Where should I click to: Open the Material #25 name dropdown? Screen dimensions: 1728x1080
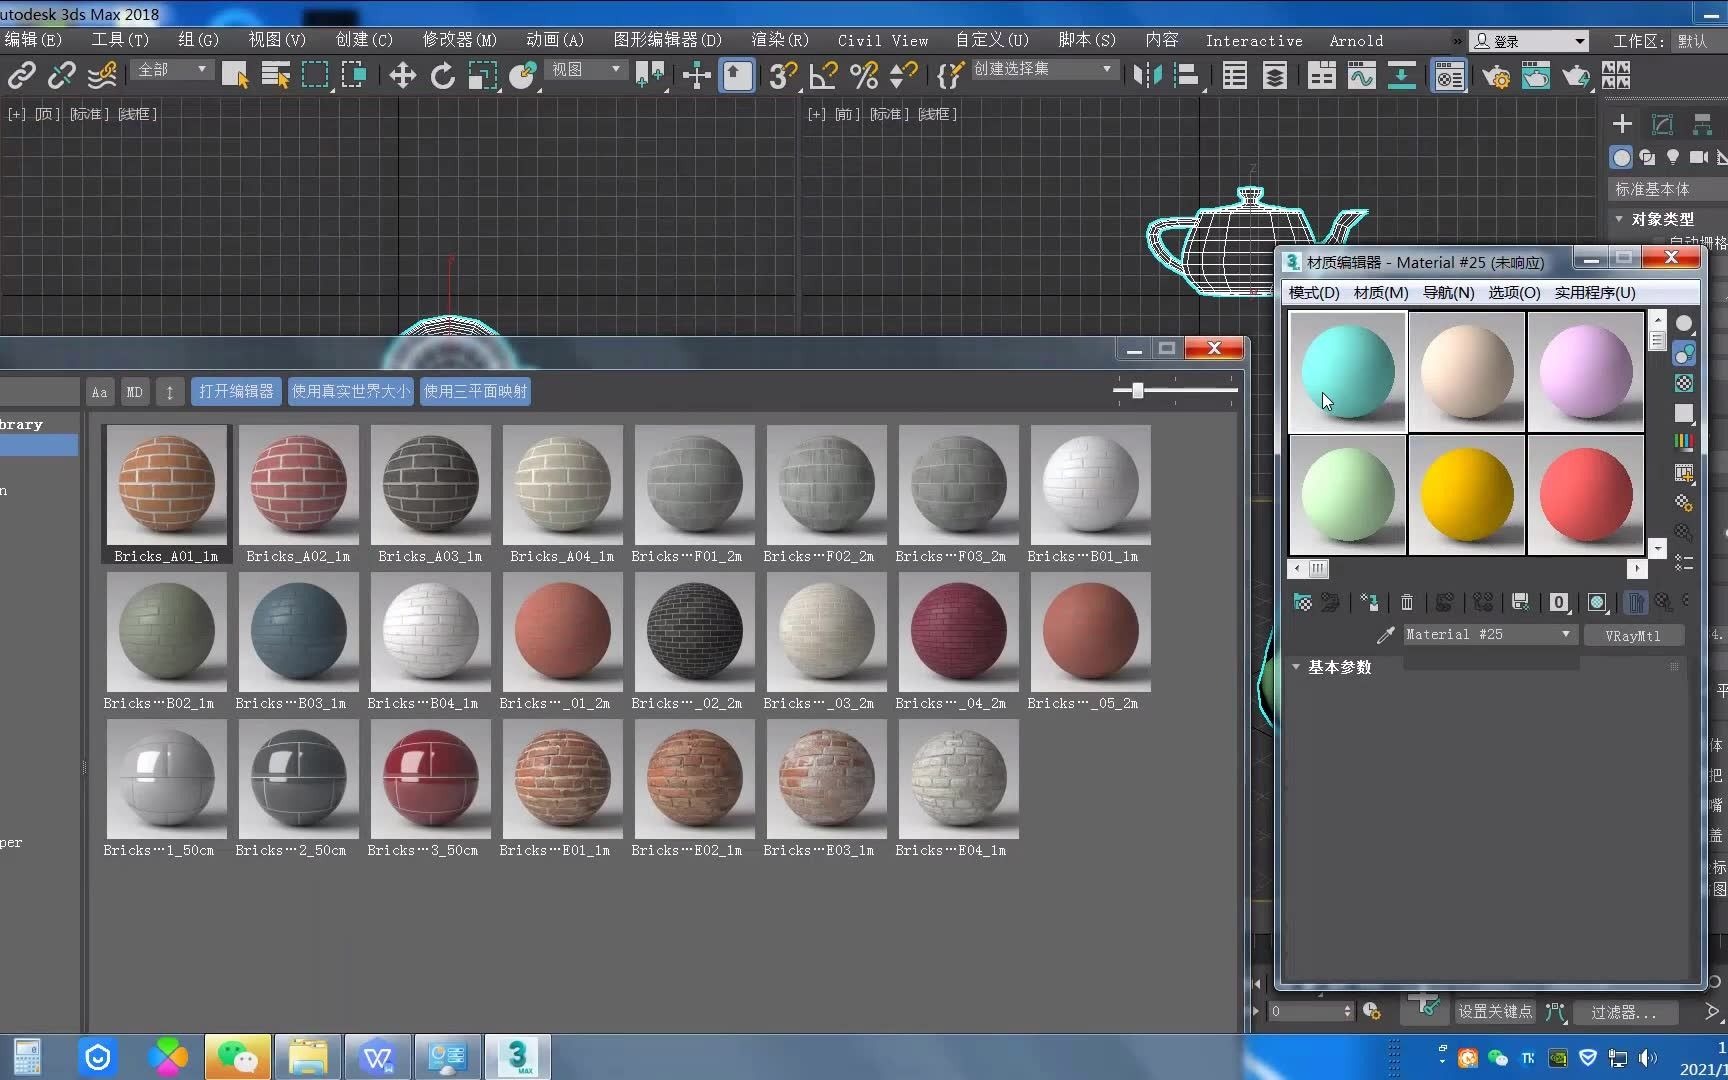tap(1566, 635)
